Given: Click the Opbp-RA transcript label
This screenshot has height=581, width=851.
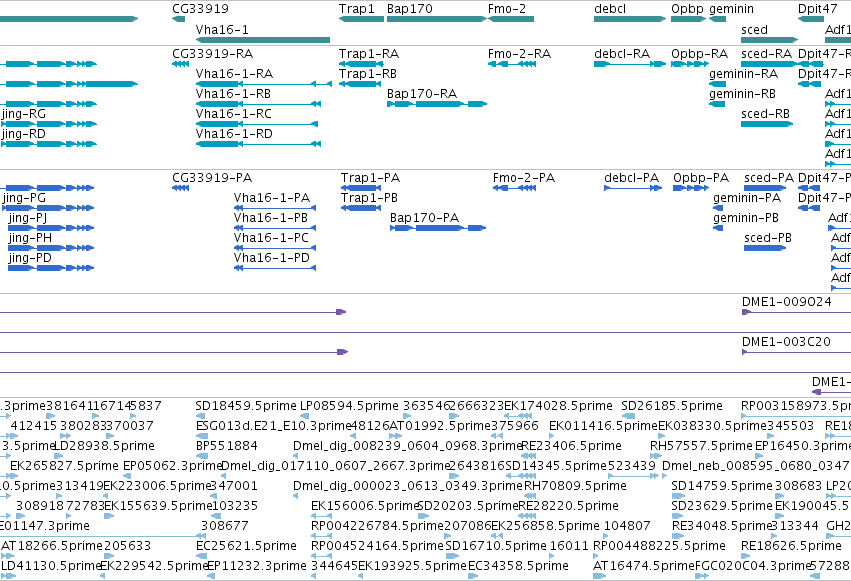Looking at the screenshot, I should click(x=700, y=54).
